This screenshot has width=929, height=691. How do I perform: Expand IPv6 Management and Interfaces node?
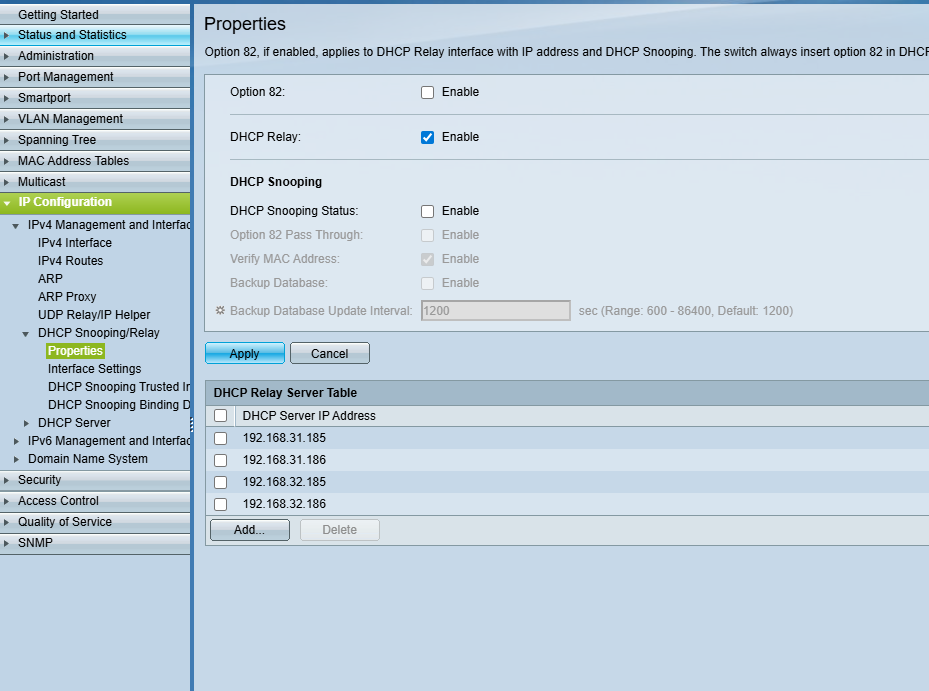coord(17,441)
